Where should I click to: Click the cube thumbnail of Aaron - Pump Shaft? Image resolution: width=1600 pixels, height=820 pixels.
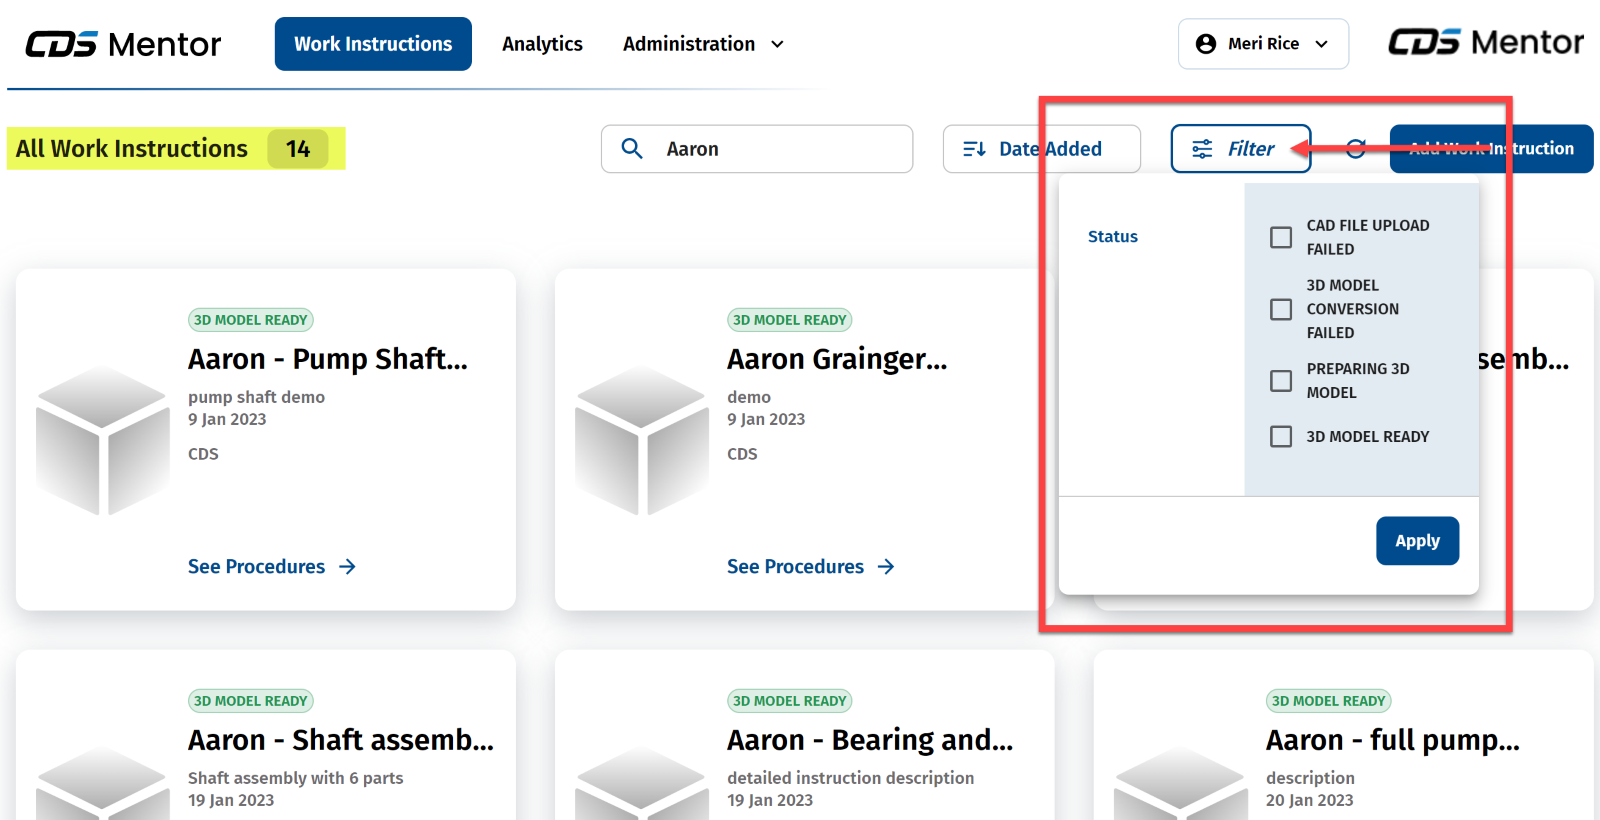(x=103, y=440)
